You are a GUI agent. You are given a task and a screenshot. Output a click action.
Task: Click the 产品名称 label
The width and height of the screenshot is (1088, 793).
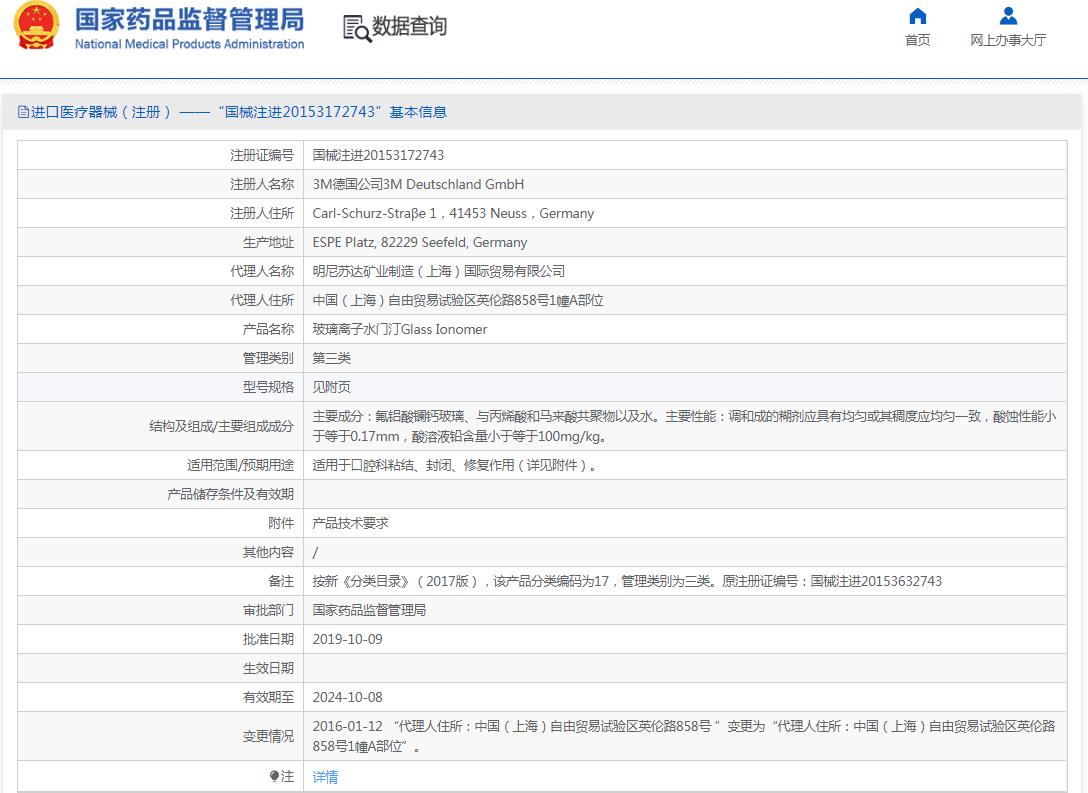pos(269,330)
